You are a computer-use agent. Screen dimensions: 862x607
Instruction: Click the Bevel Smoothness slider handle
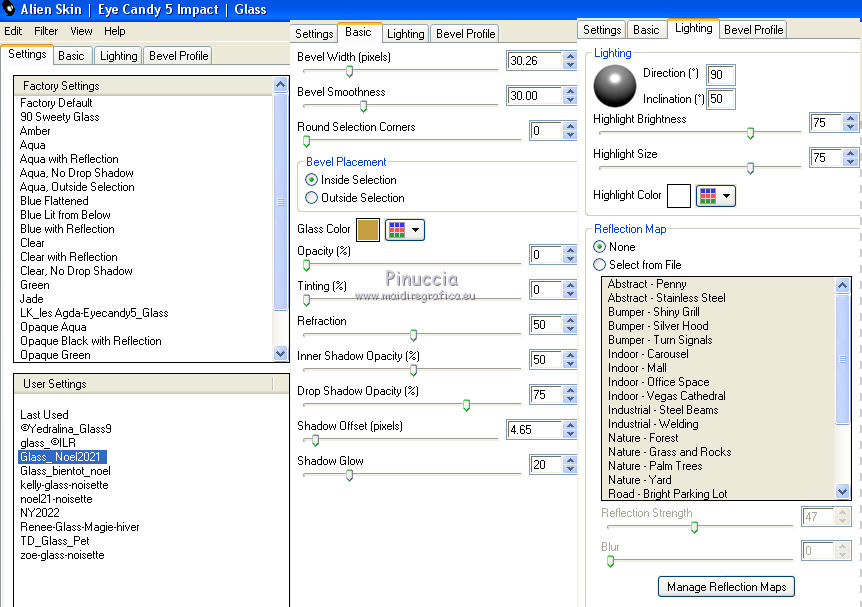click(363, 106)
